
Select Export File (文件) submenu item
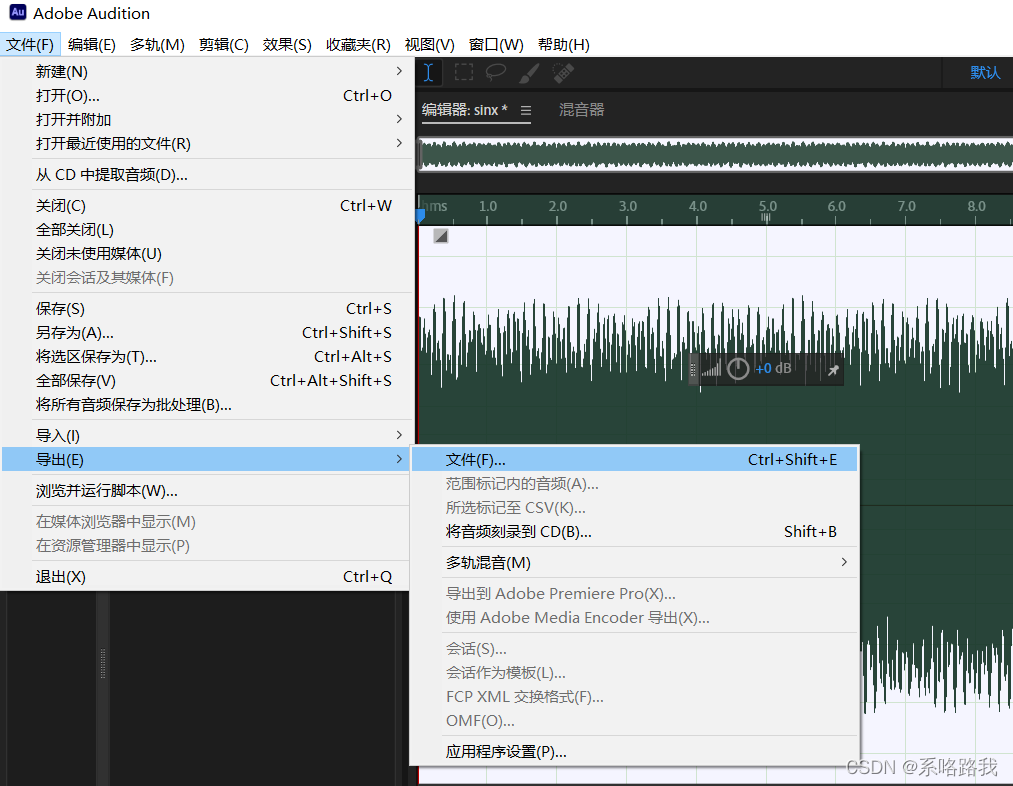pyautogui.click(x=634, y=459)
